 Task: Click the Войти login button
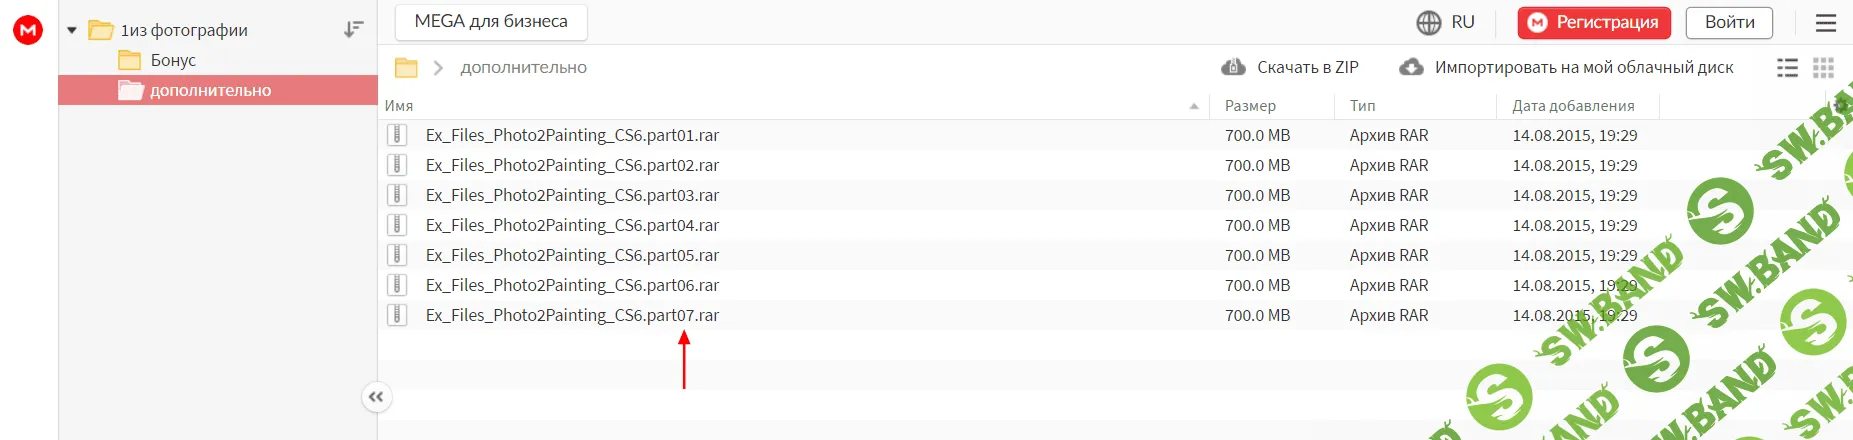1729,23
